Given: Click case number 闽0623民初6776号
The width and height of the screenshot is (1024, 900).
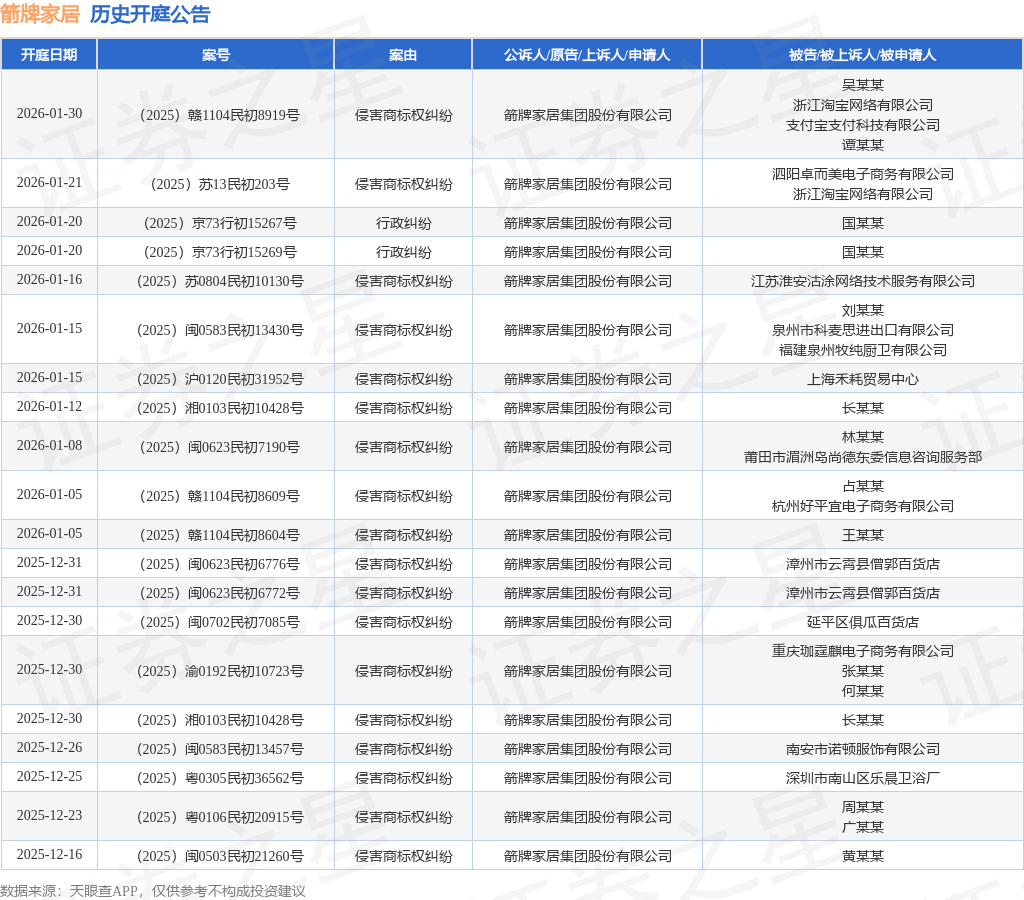Looking at the screenshot, I should [x=219, y=564].
